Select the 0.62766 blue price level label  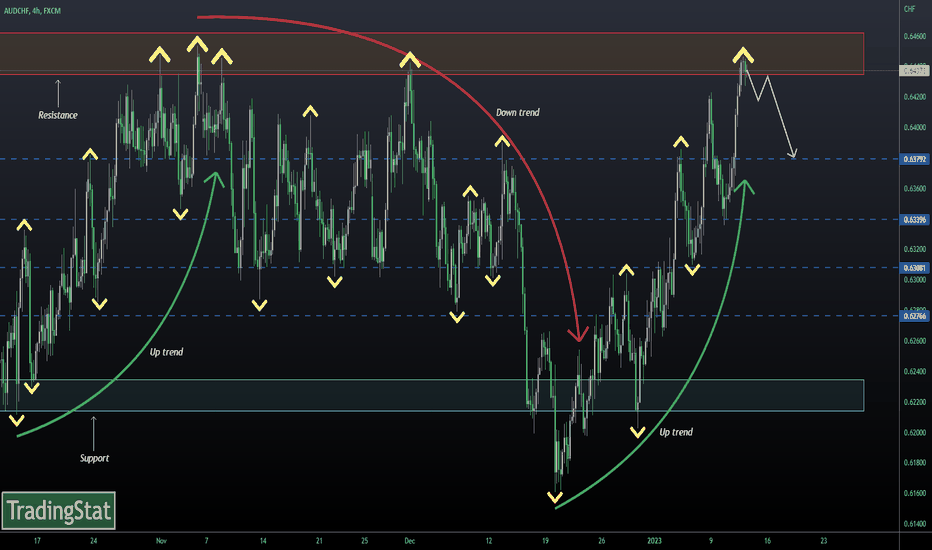(915, 316)
